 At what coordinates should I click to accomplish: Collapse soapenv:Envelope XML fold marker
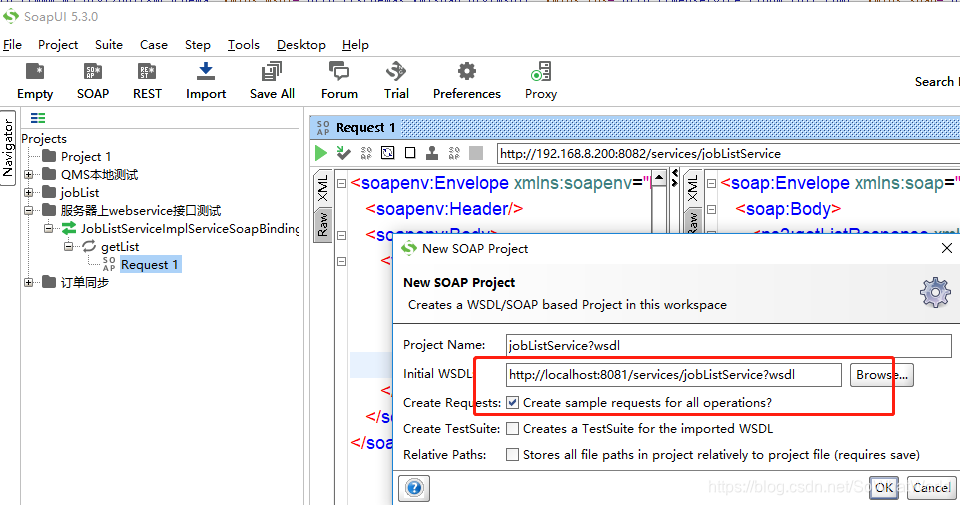(341, 183)
